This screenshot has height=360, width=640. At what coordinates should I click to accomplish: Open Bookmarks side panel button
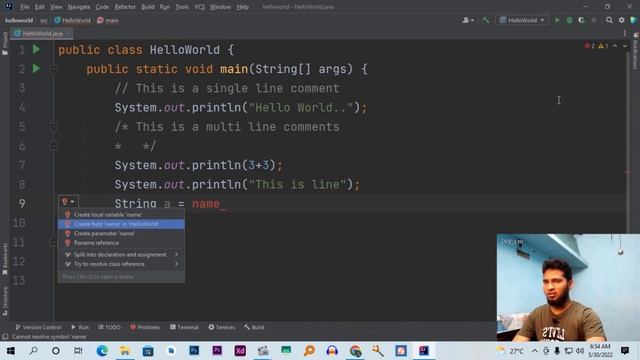coord(5,259)
